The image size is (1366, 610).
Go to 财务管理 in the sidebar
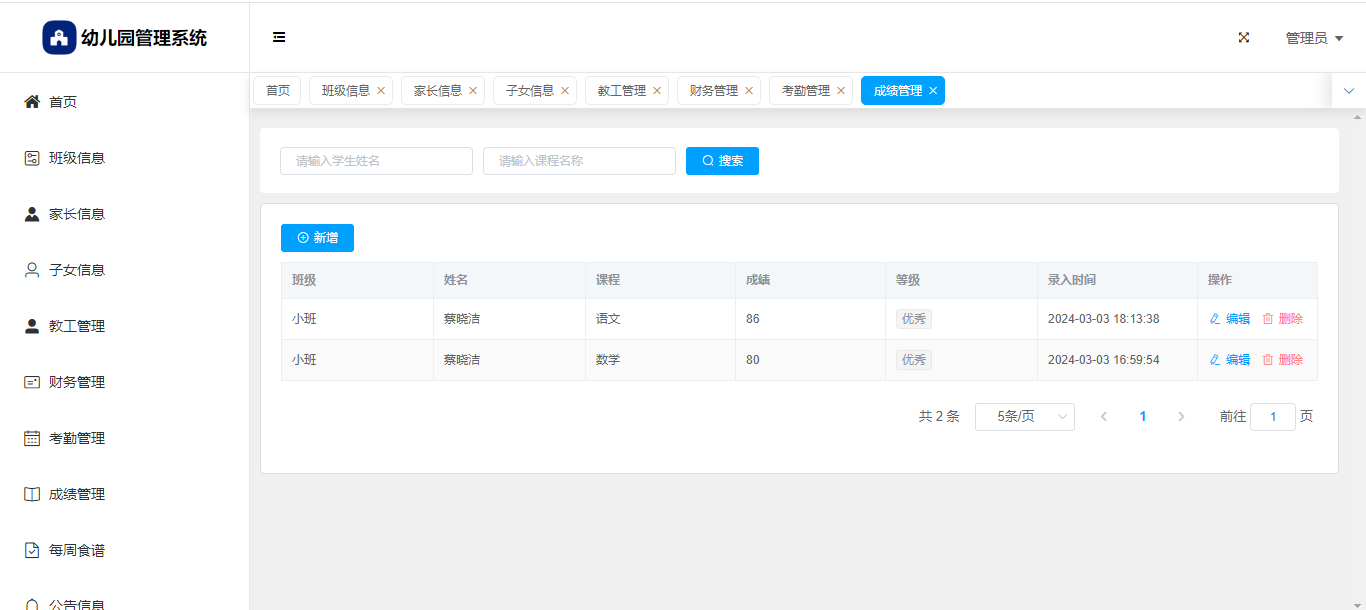[x=77, y=382]
